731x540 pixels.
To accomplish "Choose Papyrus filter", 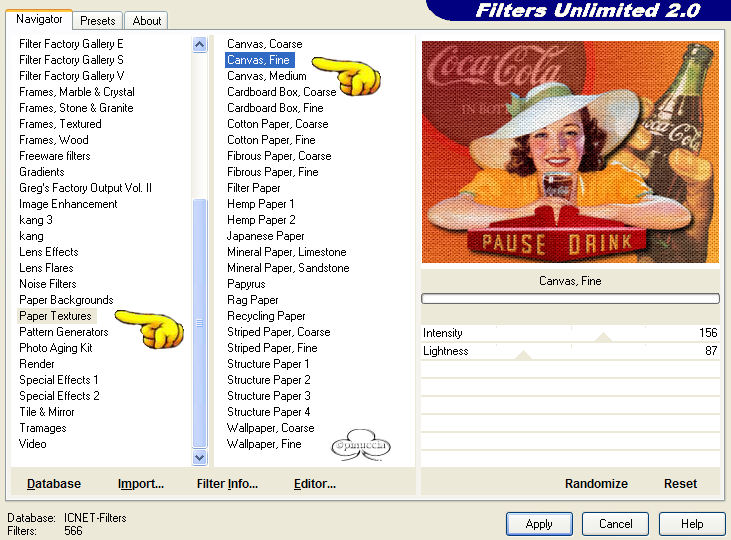I will (x=246, y=284).
